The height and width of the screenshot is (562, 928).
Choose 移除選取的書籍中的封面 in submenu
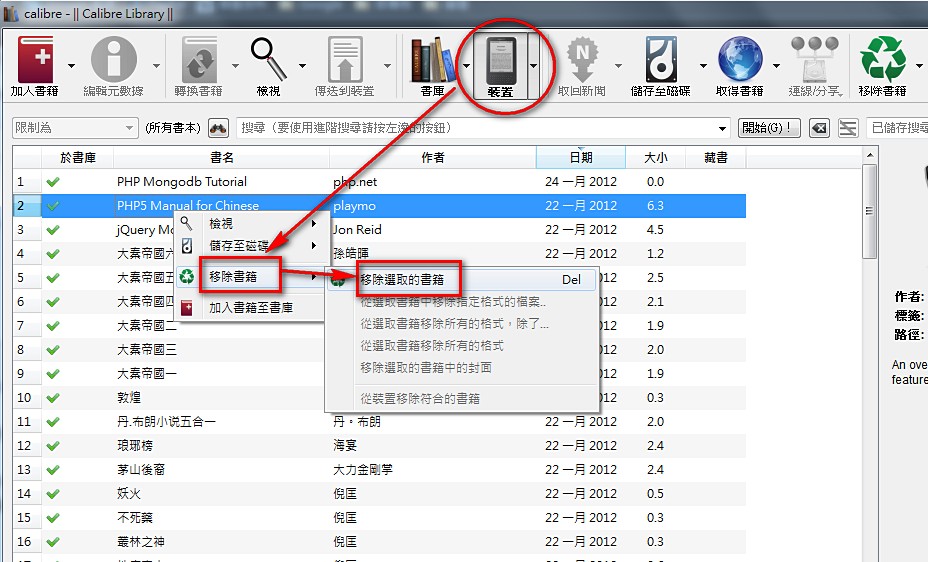coord(462,367)
